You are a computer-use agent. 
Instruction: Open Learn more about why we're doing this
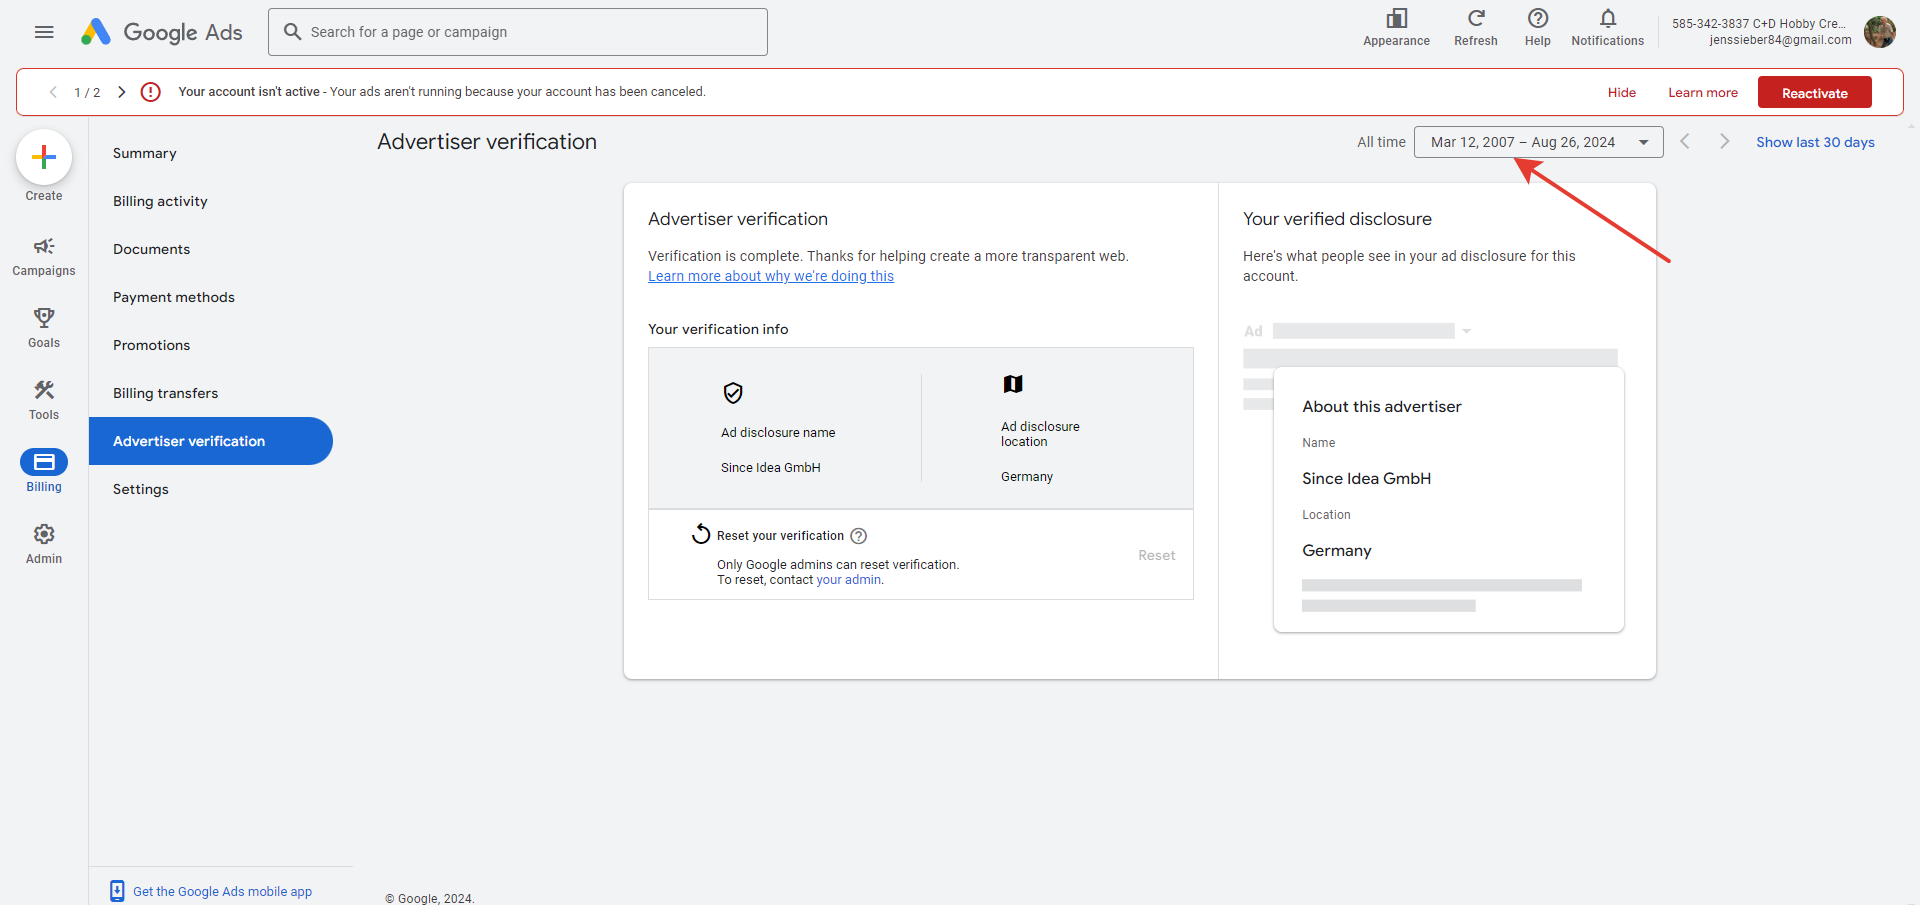(771, 276)
